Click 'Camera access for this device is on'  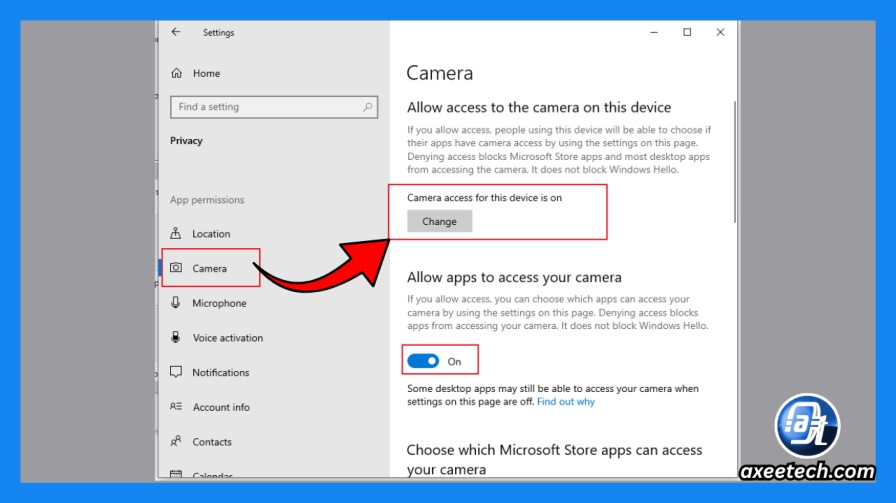click(485, 198)
